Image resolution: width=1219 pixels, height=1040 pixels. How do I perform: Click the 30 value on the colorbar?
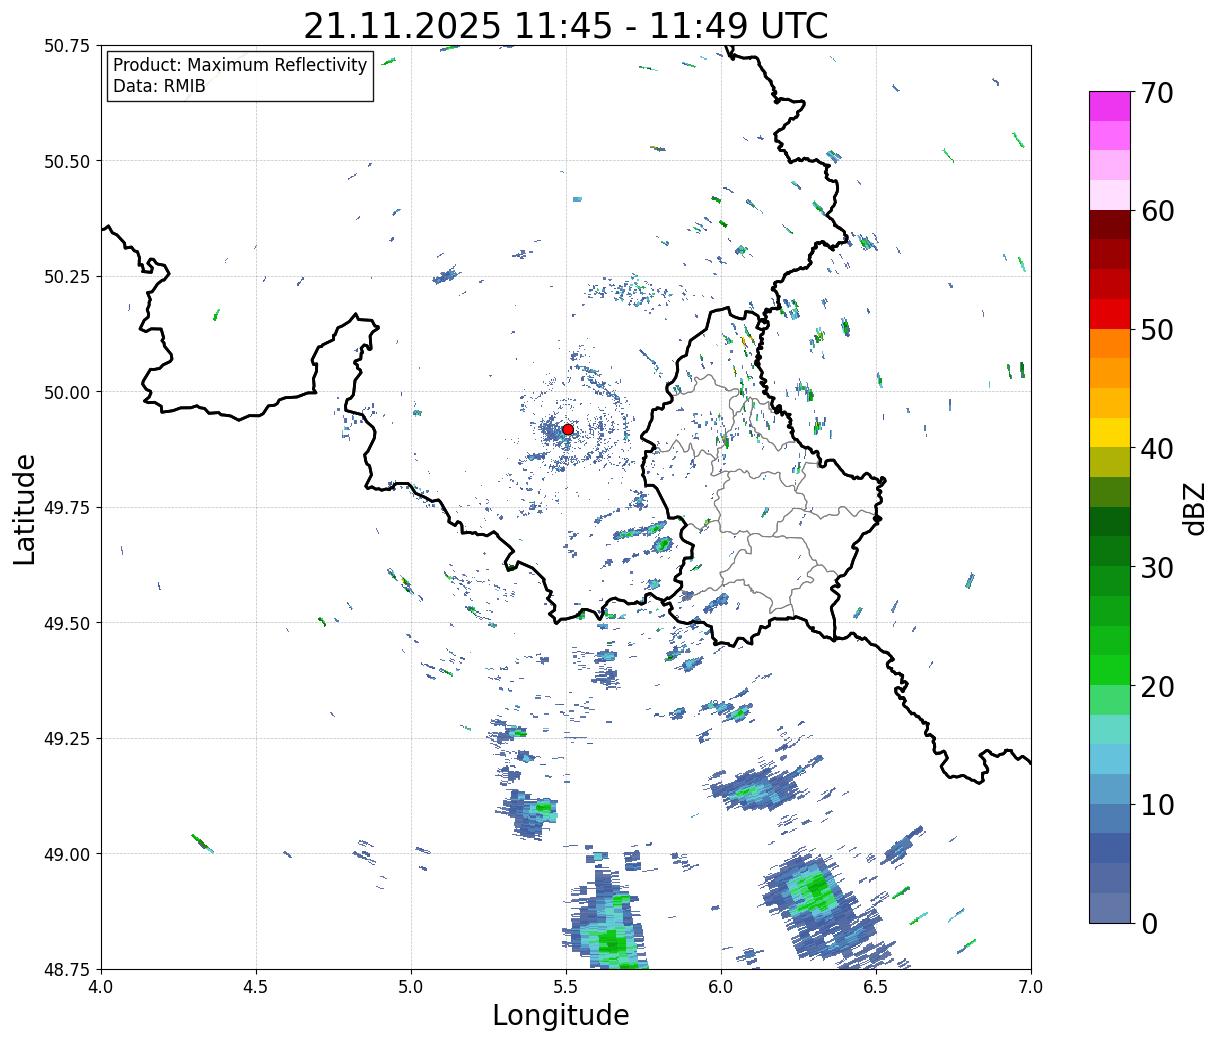click(1157, 568)
